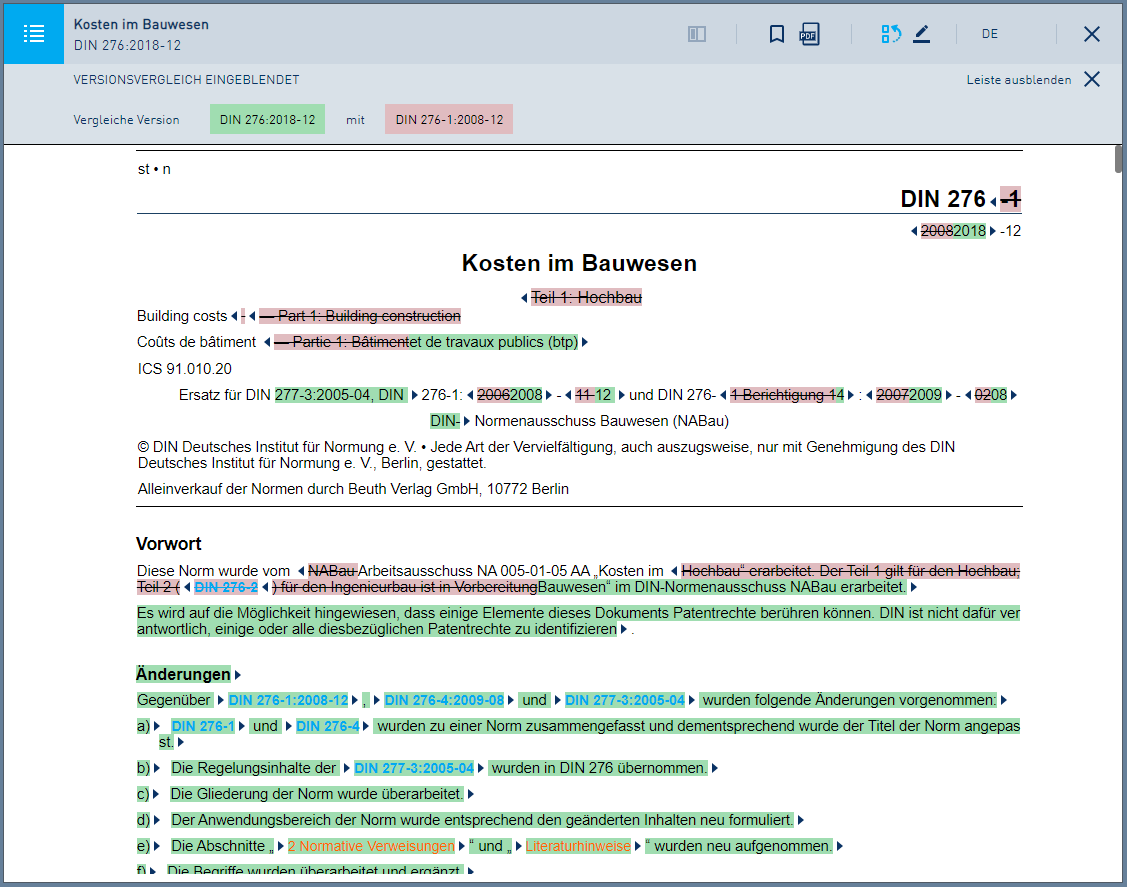Follow the DIN 276-1 link in item a)
Image resolution: width=1127 pixels, height=887 pixels.
tap(203, 726)
